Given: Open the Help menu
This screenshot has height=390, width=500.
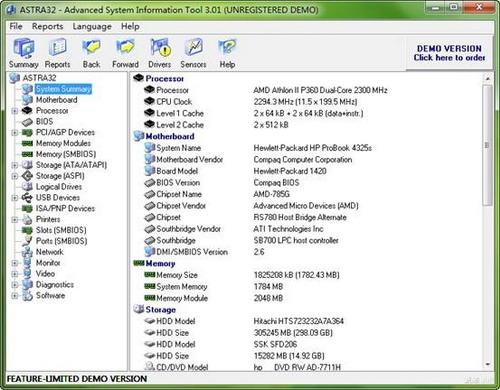Looking at the screenshot, I should tap(130, 26).
